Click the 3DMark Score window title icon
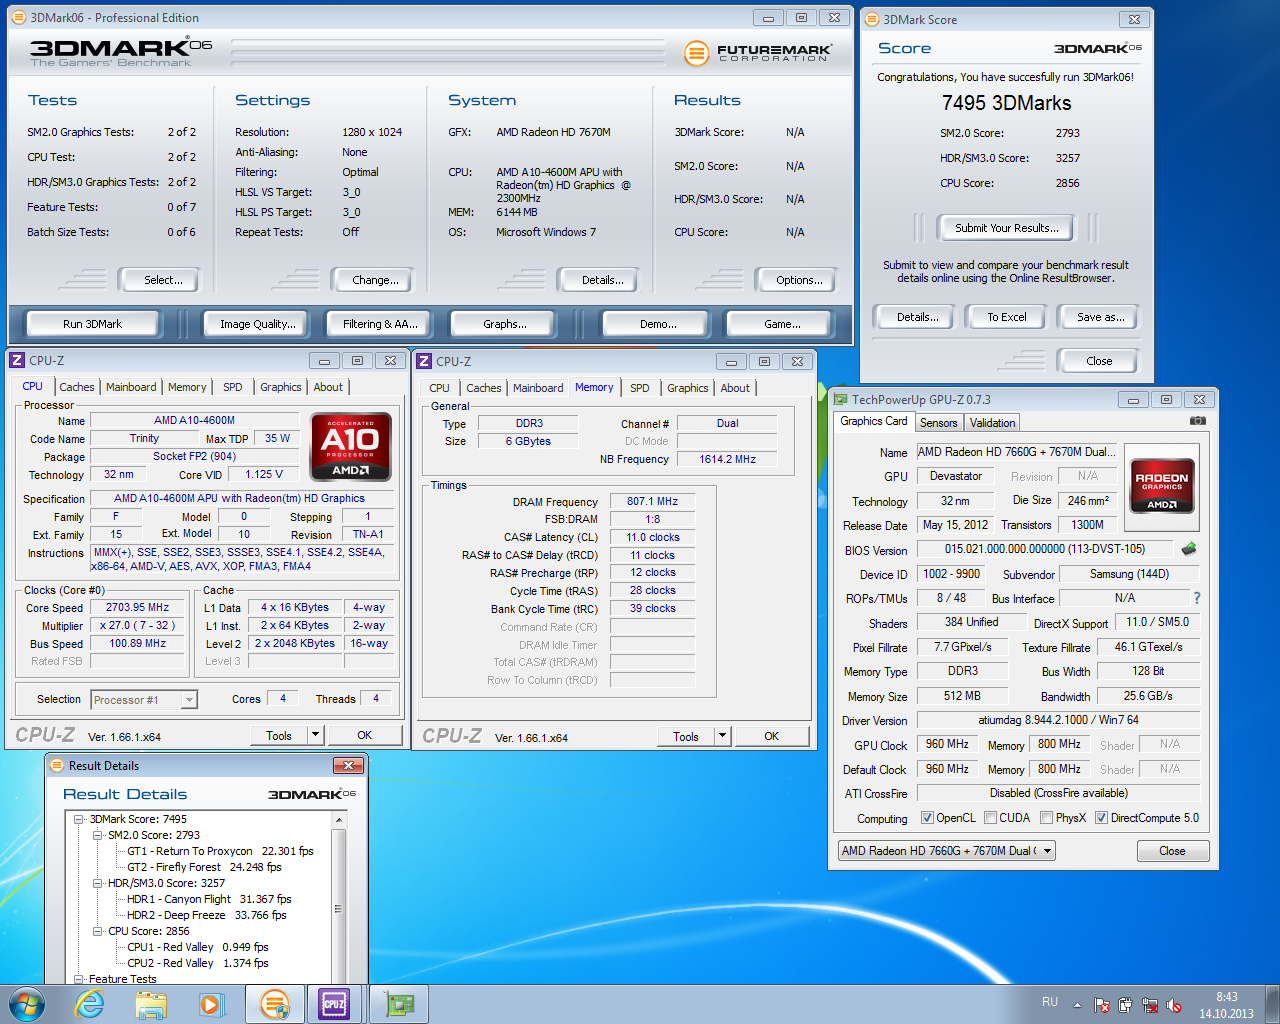The image size is (1280, 1024). [872, 19]
